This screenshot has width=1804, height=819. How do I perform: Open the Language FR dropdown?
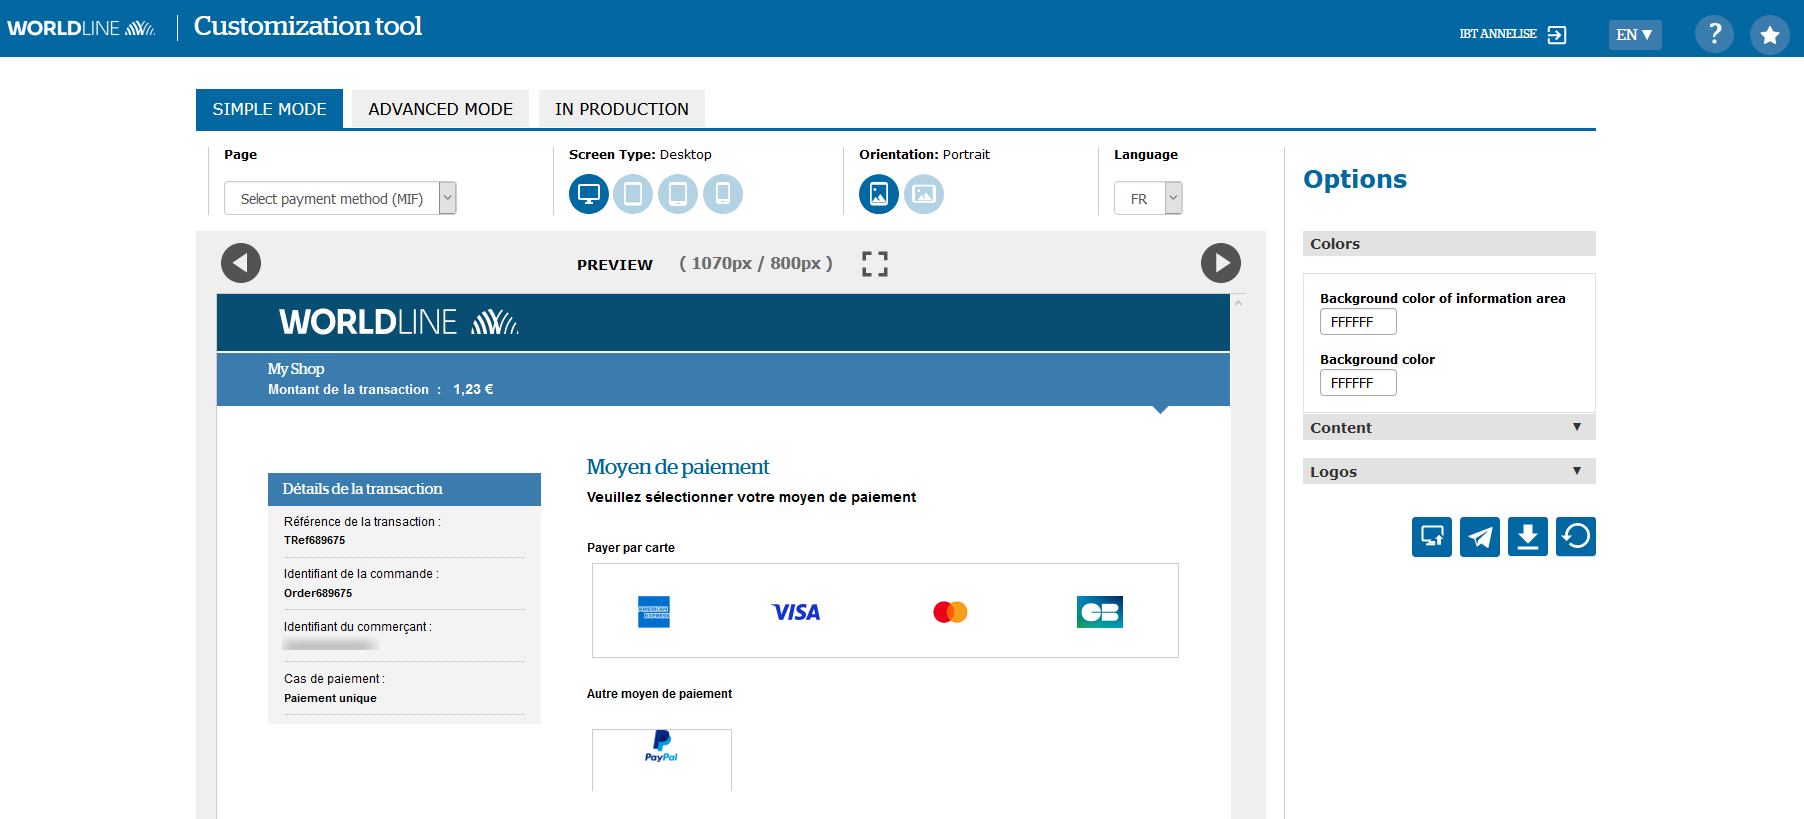click(x=1148, y=198)
